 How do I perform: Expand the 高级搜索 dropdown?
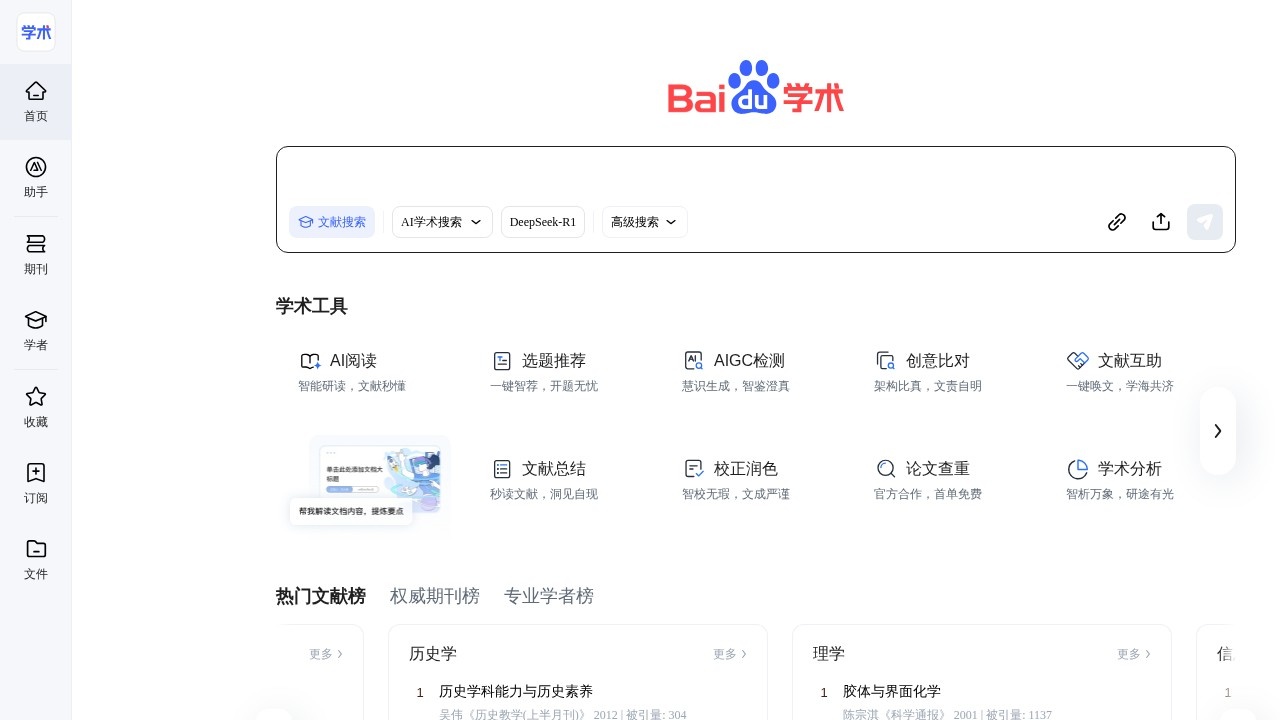(643, 222)
